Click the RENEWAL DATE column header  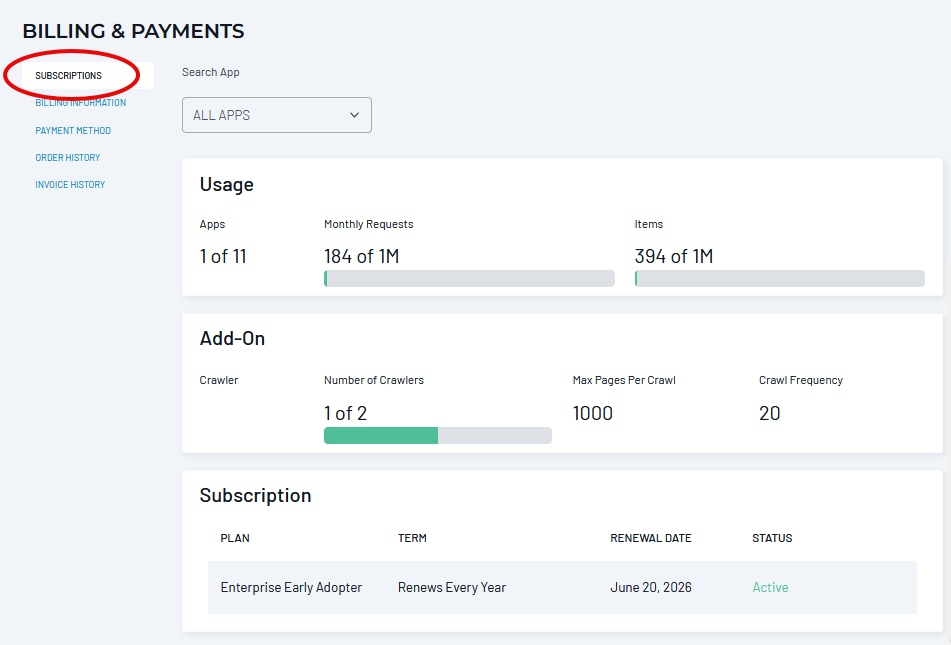point(651,538)
